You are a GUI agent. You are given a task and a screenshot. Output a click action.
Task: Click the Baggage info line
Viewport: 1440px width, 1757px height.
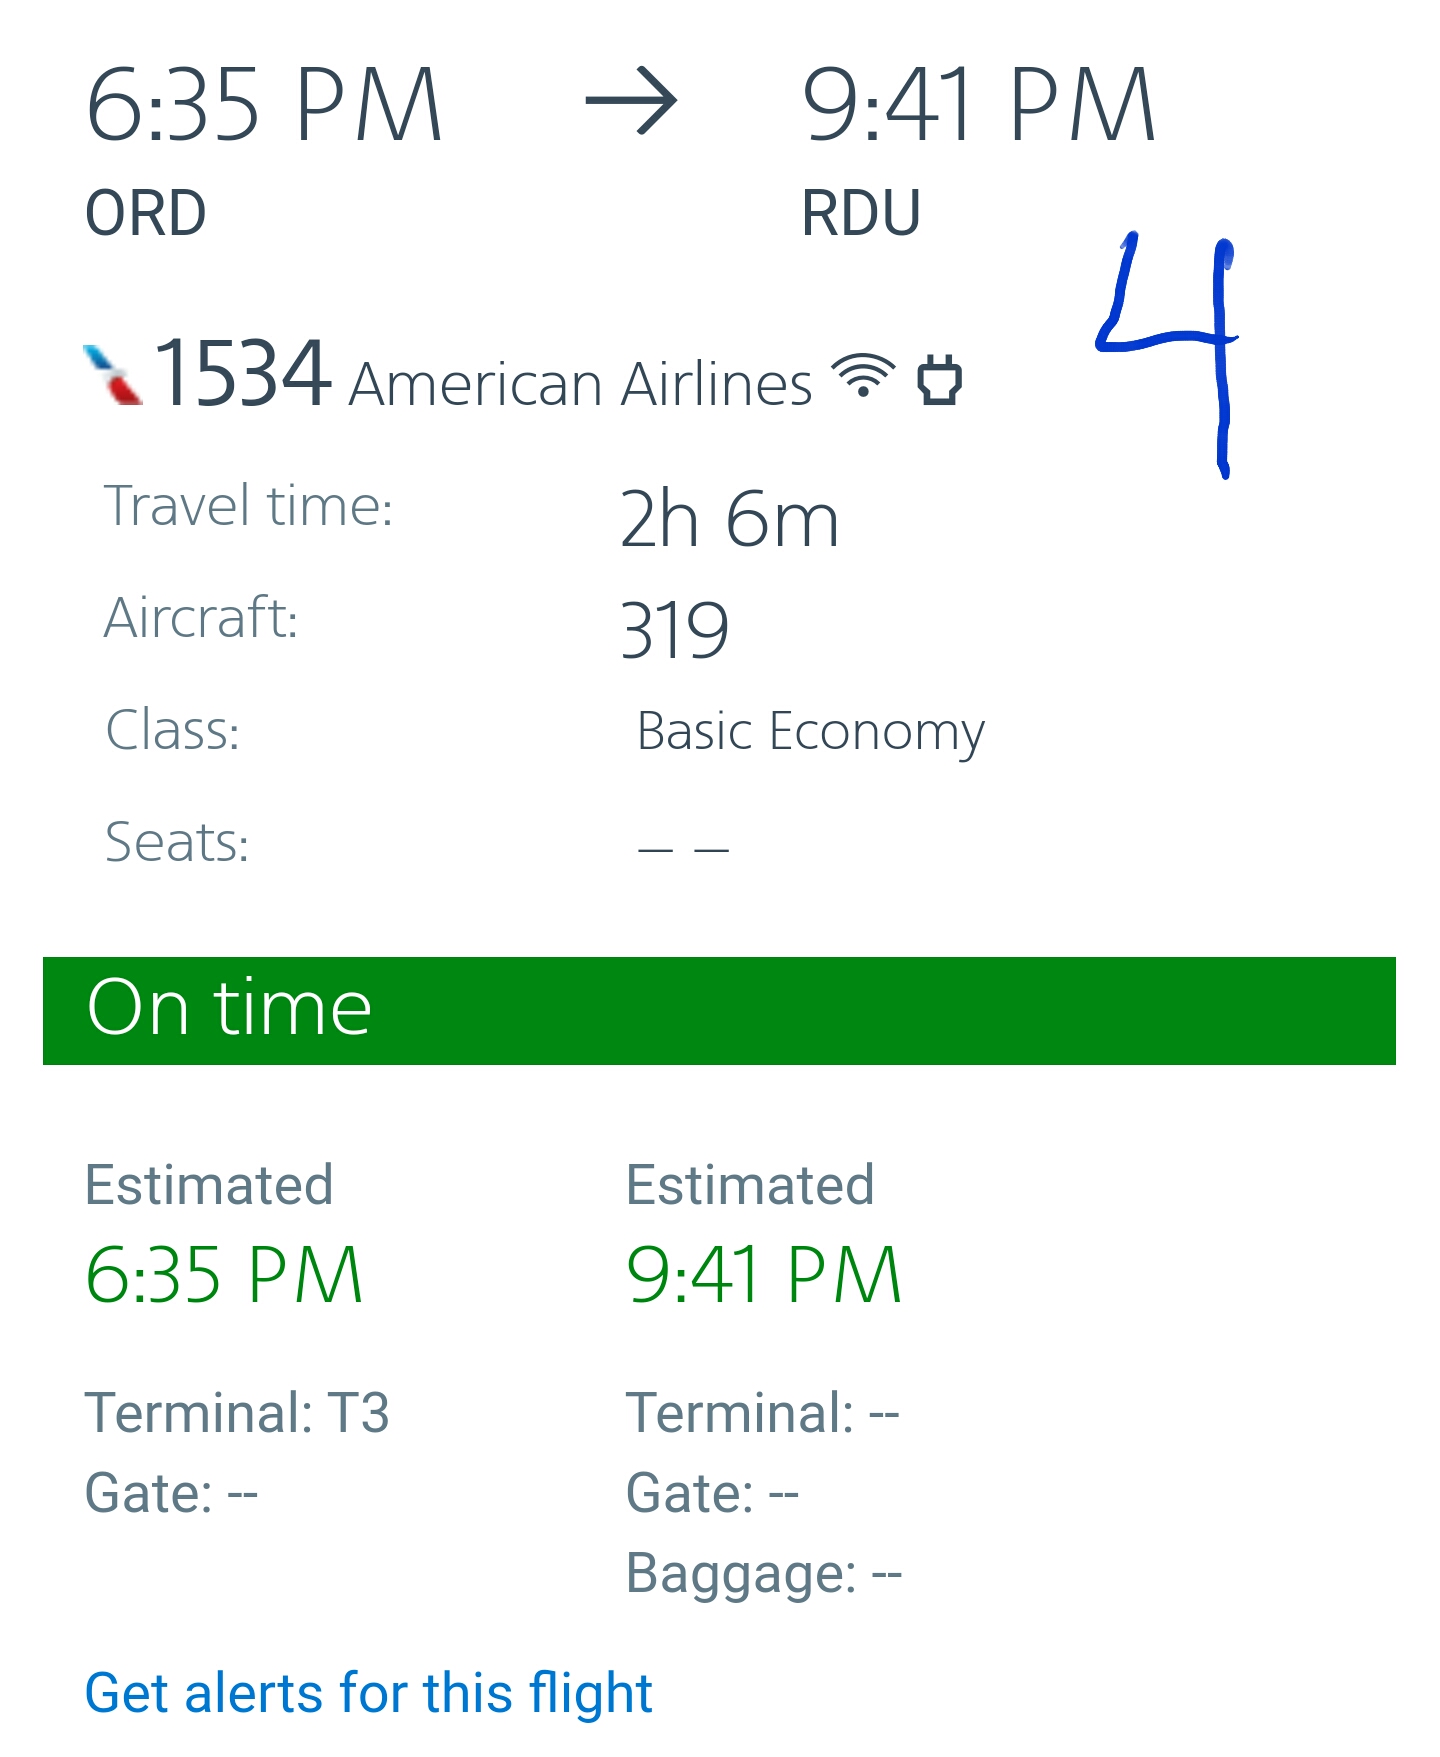tap(764, 1573)
